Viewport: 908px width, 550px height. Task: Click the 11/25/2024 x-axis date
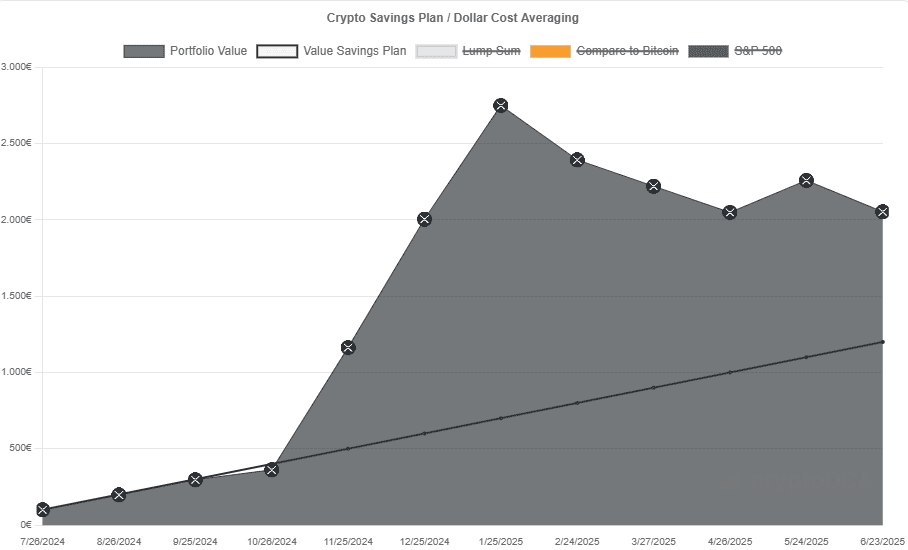[x=348, y=542]
